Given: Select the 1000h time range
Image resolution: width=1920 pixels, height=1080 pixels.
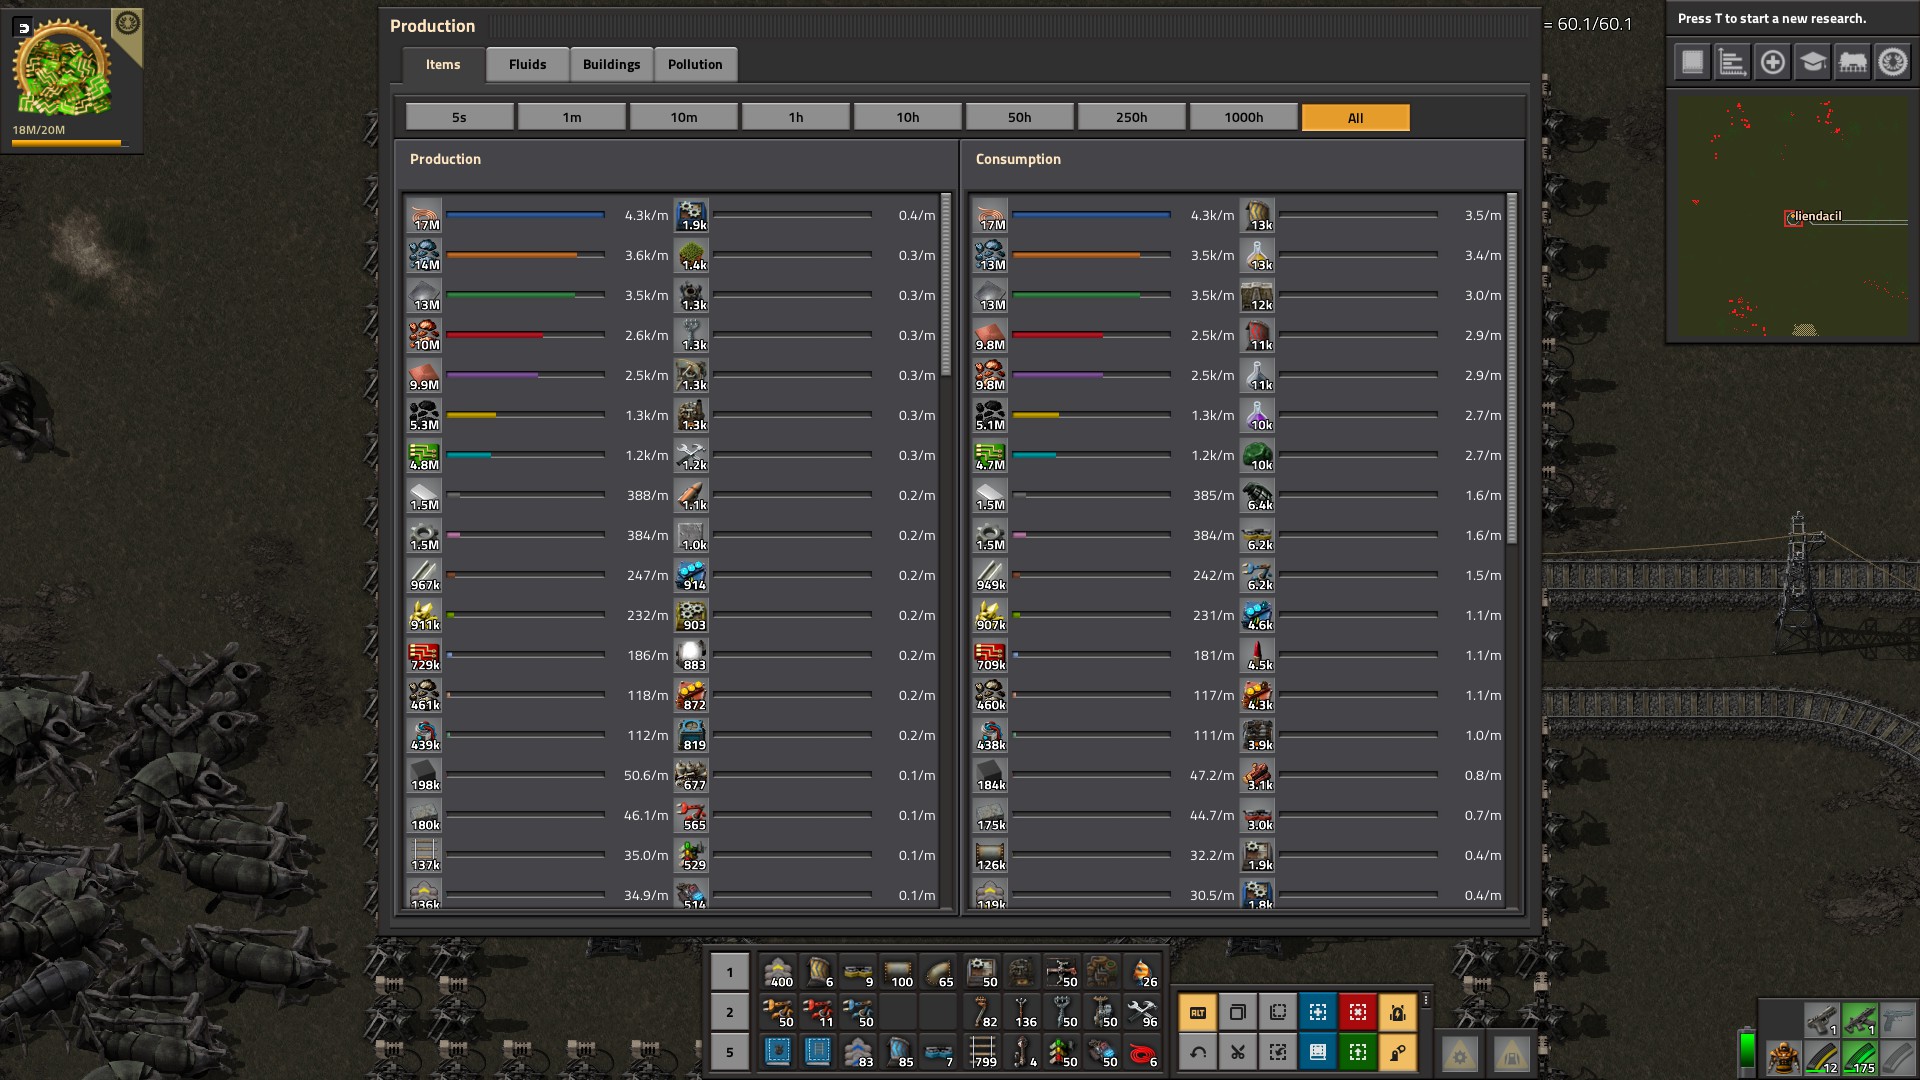Looking at the screenshot, I should pos(1243,117).
